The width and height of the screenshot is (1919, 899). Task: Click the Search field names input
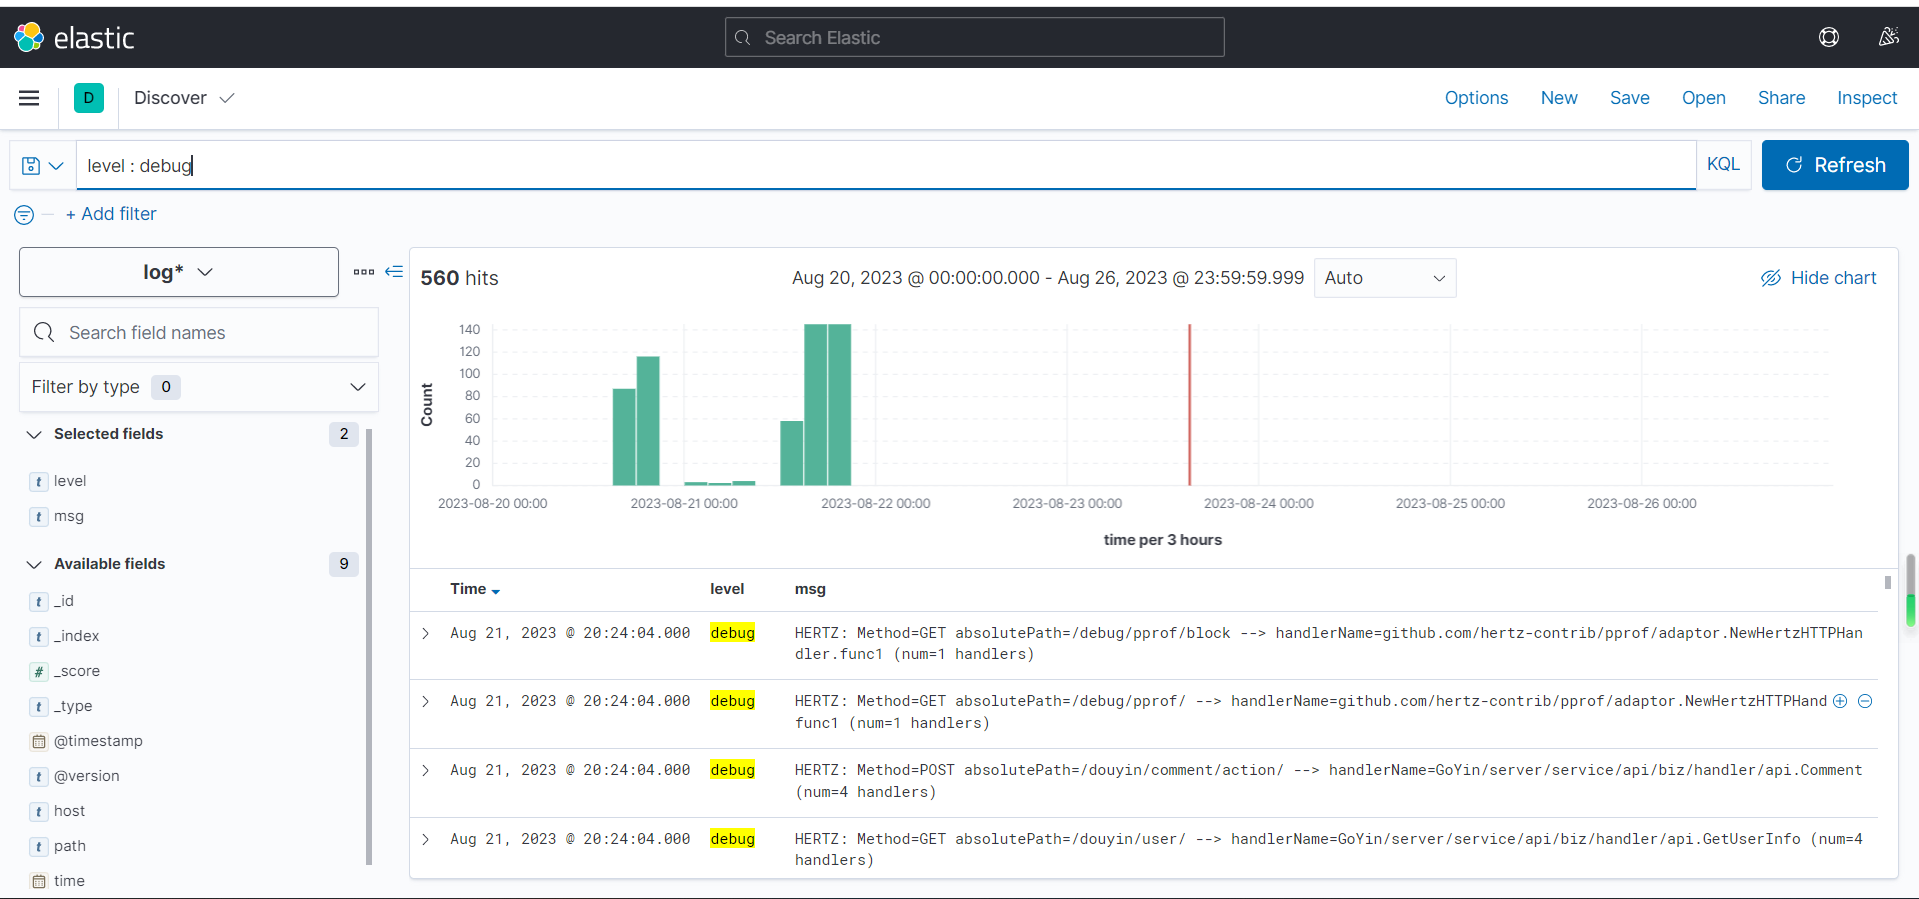pos(199,332)
